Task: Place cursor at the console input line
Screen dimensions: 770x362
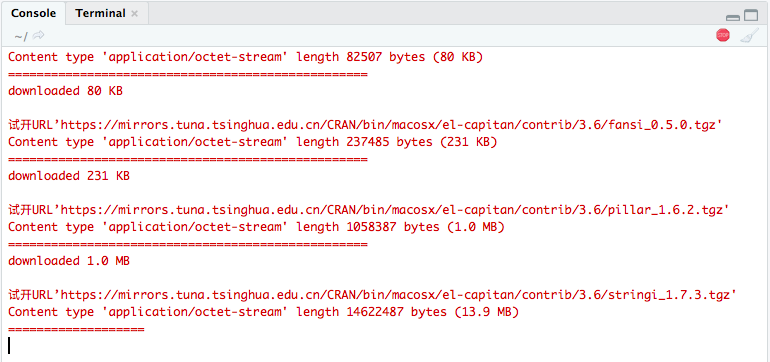Action: click(385, 346)
